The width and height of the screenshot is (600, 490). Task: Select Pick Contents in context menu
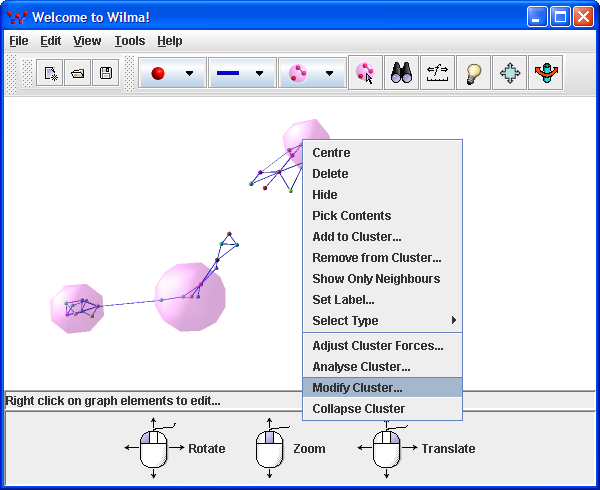click(x=383, y=216)
